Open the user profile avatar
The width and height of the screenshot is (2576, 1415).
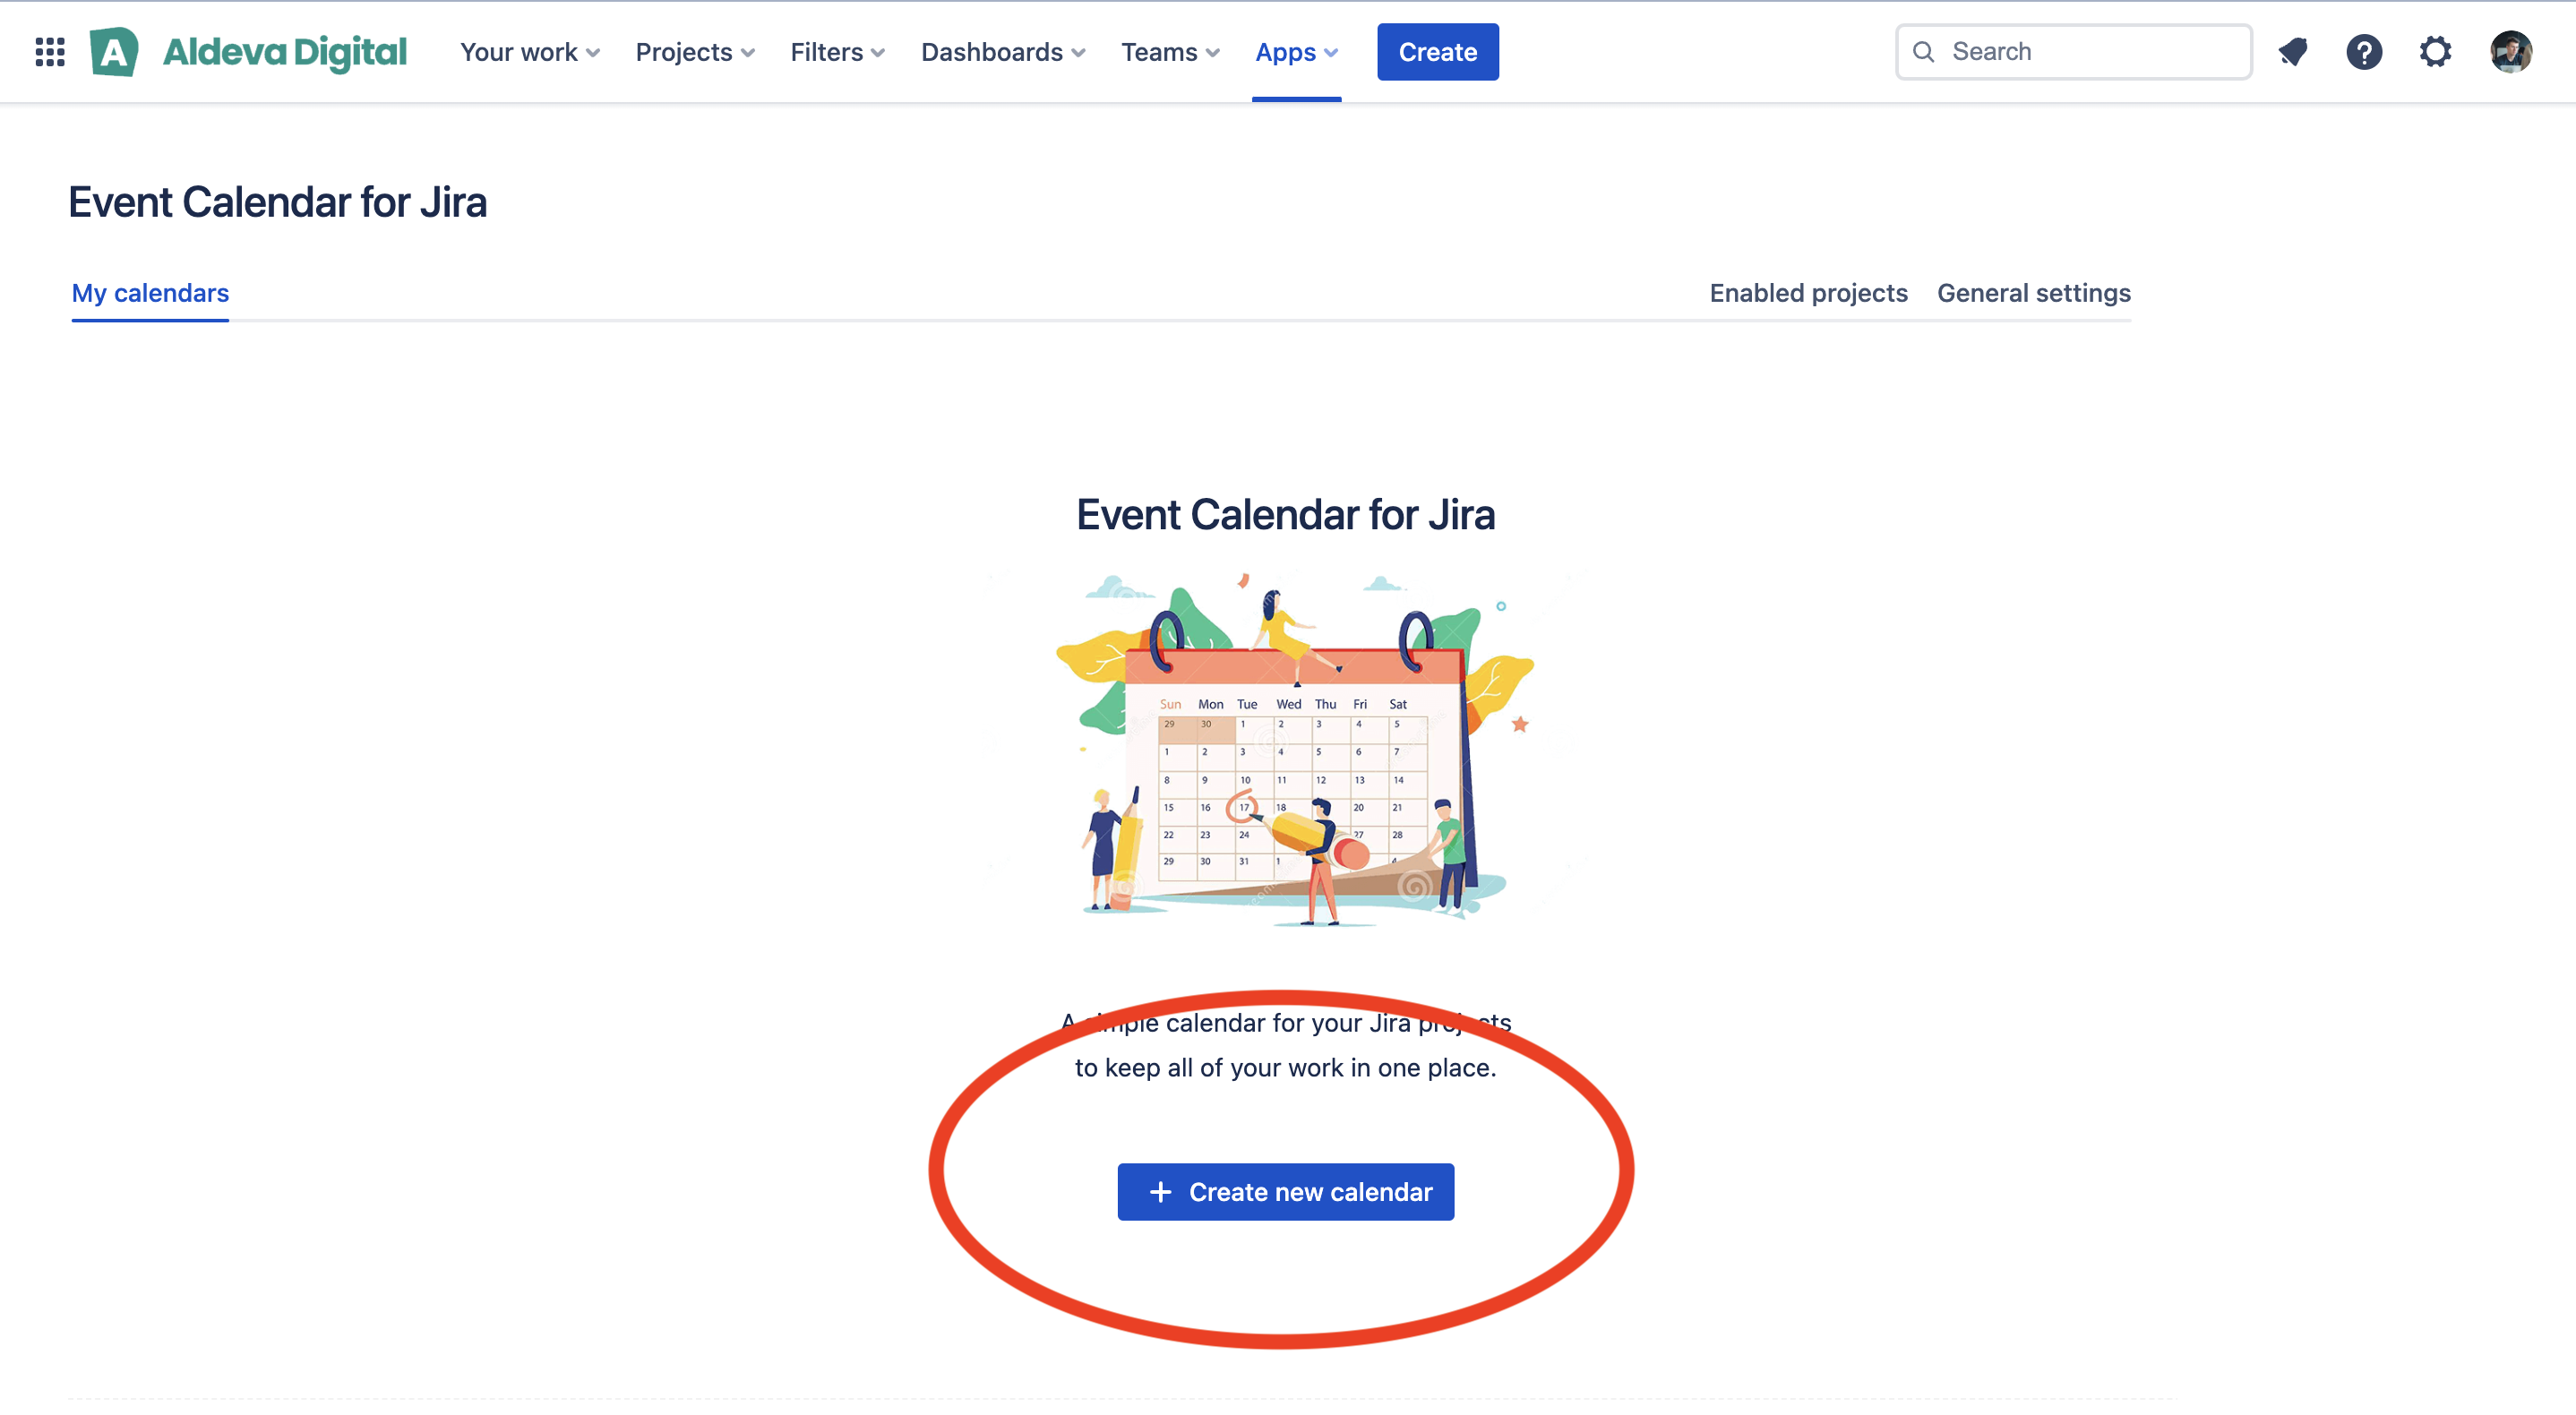[2510, 52]
